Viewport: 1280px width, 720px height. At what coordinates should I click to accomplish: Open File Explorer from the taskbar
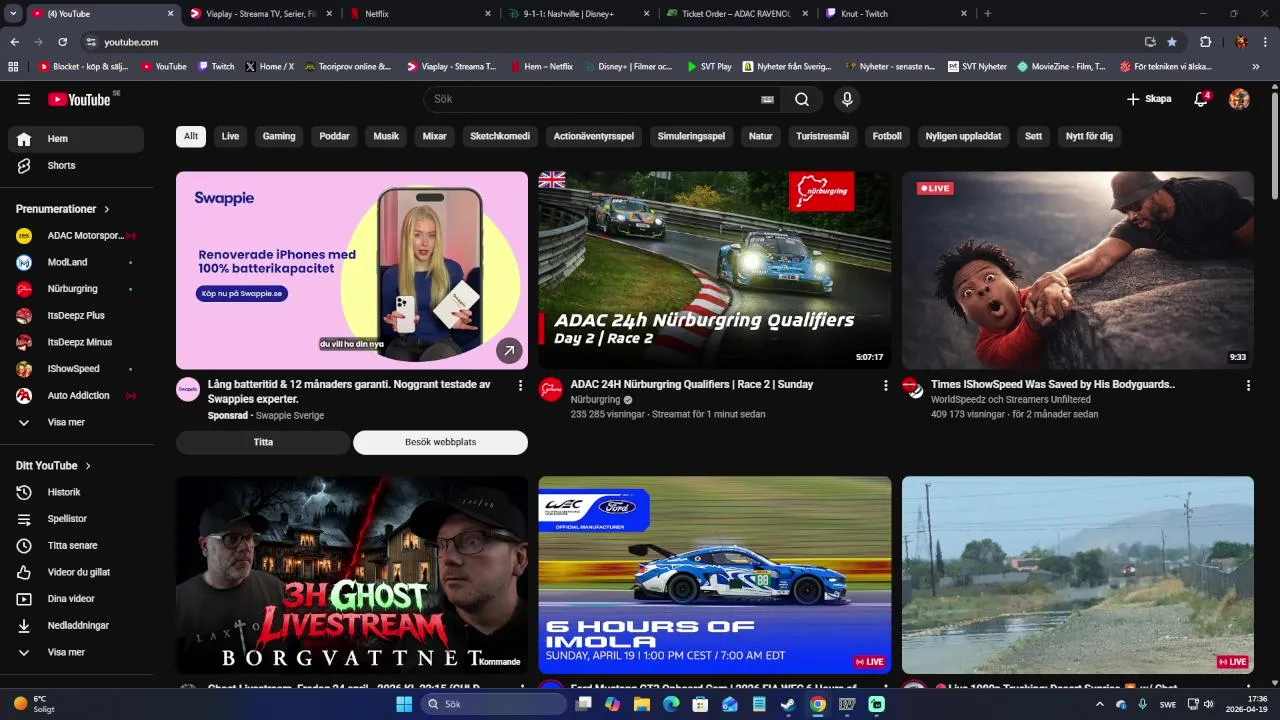[641, 704]
